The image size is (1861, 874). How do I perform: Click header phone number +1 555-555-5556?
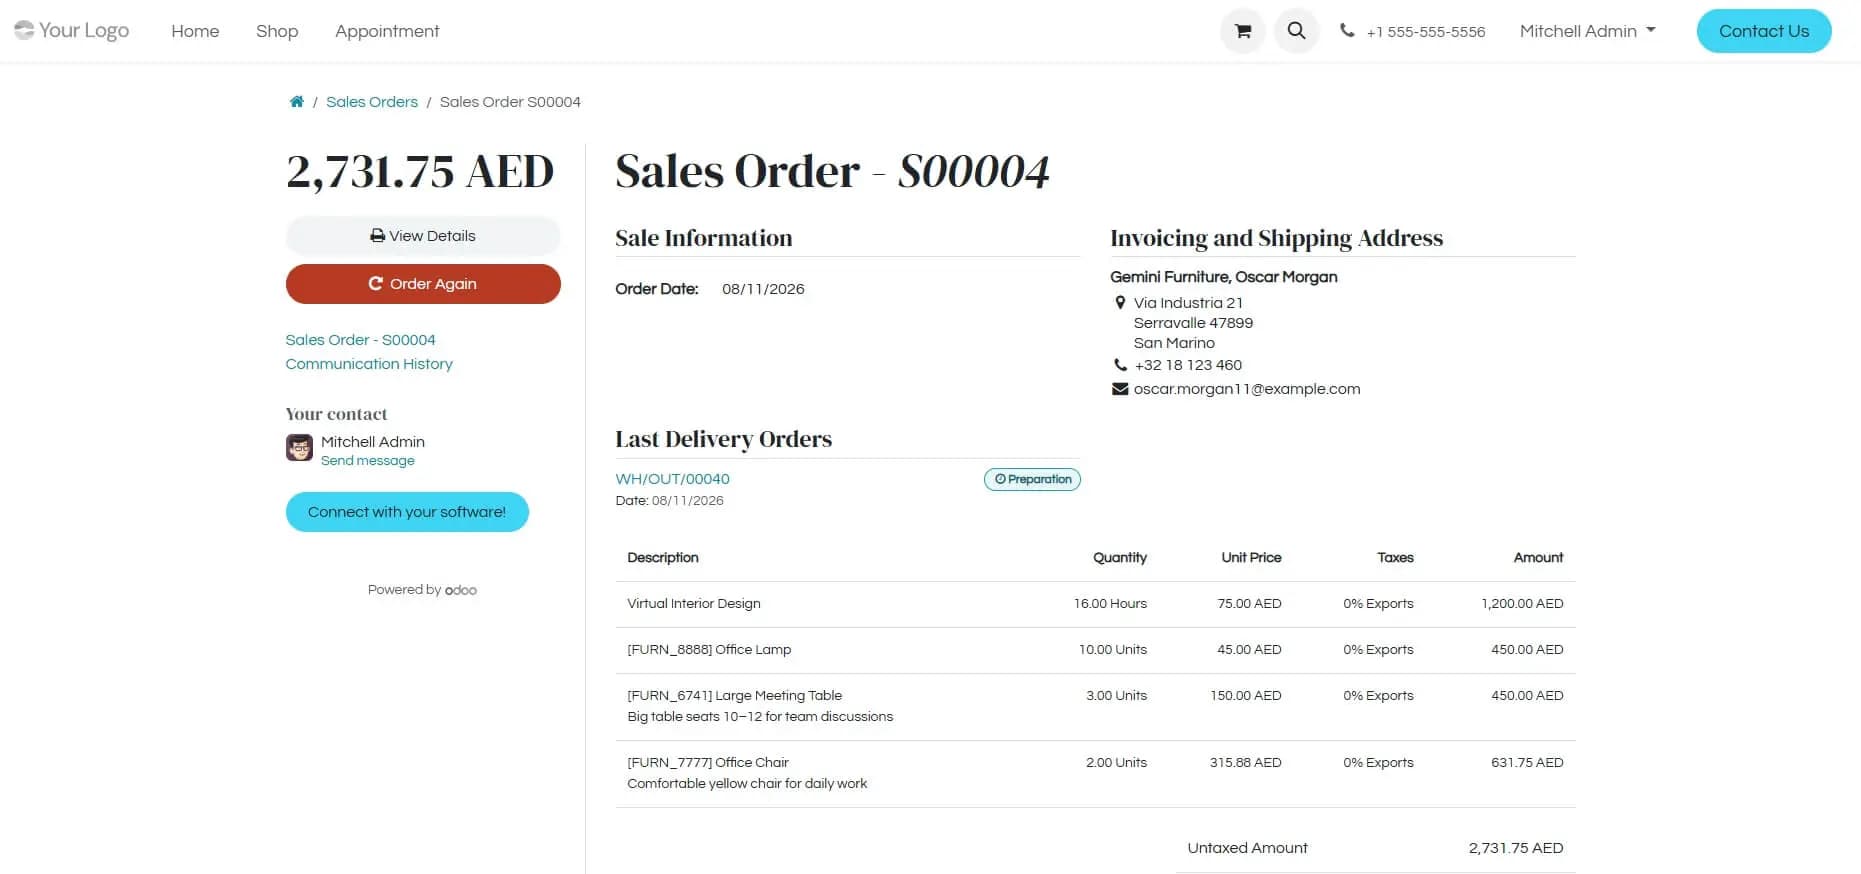(x=1426, y=32)
